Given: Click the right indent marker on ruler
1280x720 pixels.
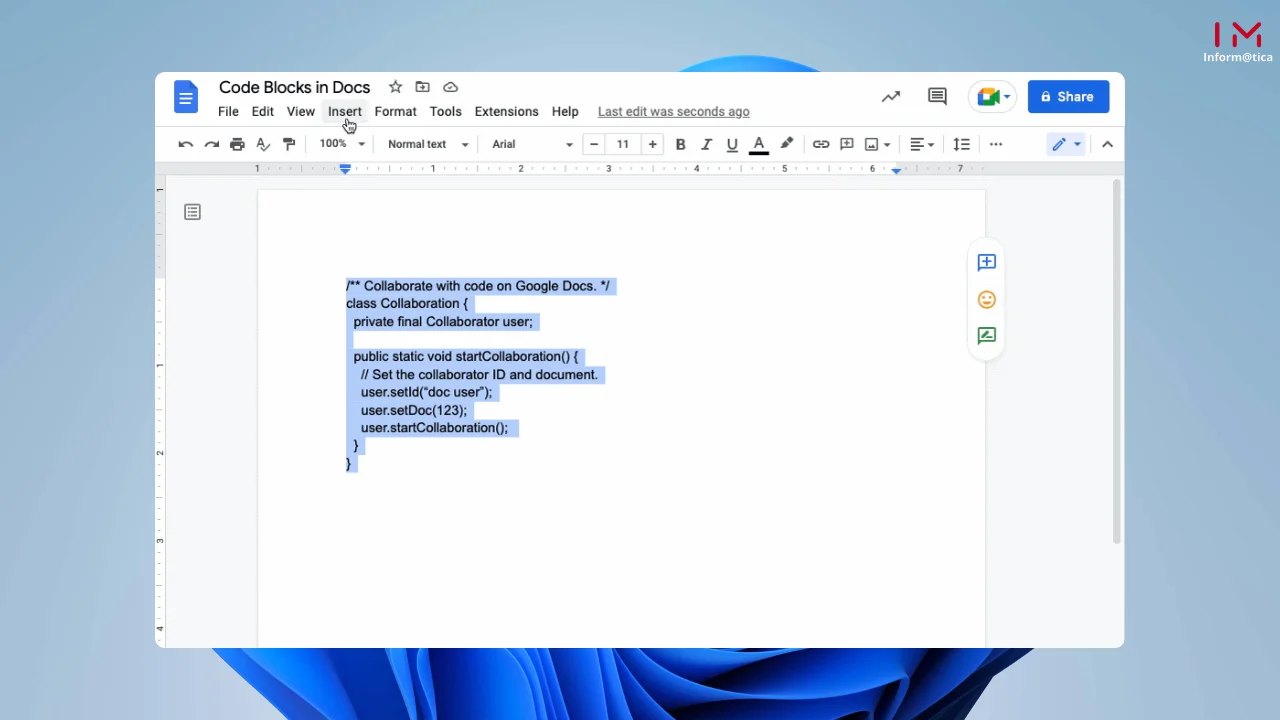Looking at the screenshot, I should 896,170.
